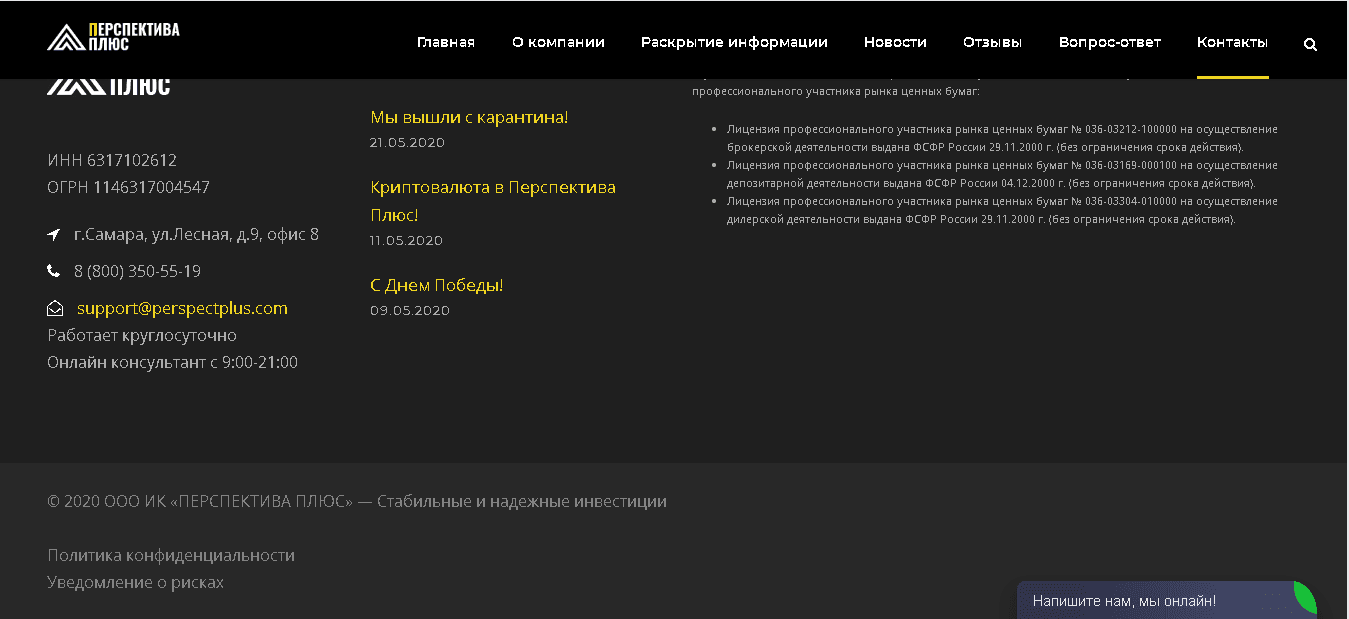This screenshot has width=1349, height=619.
Task: Click the phone icon beside 8 (800) number
Action: (x=54, y=271)
